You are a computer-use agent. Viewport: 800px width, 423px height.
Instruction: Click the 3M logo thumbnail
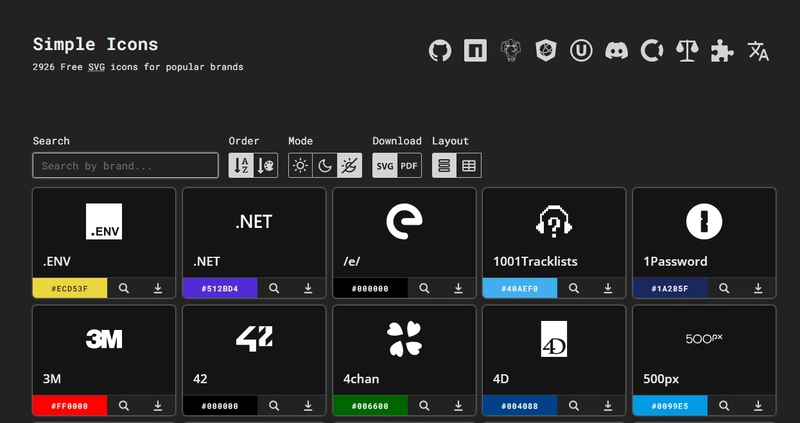tap(104, 339)
